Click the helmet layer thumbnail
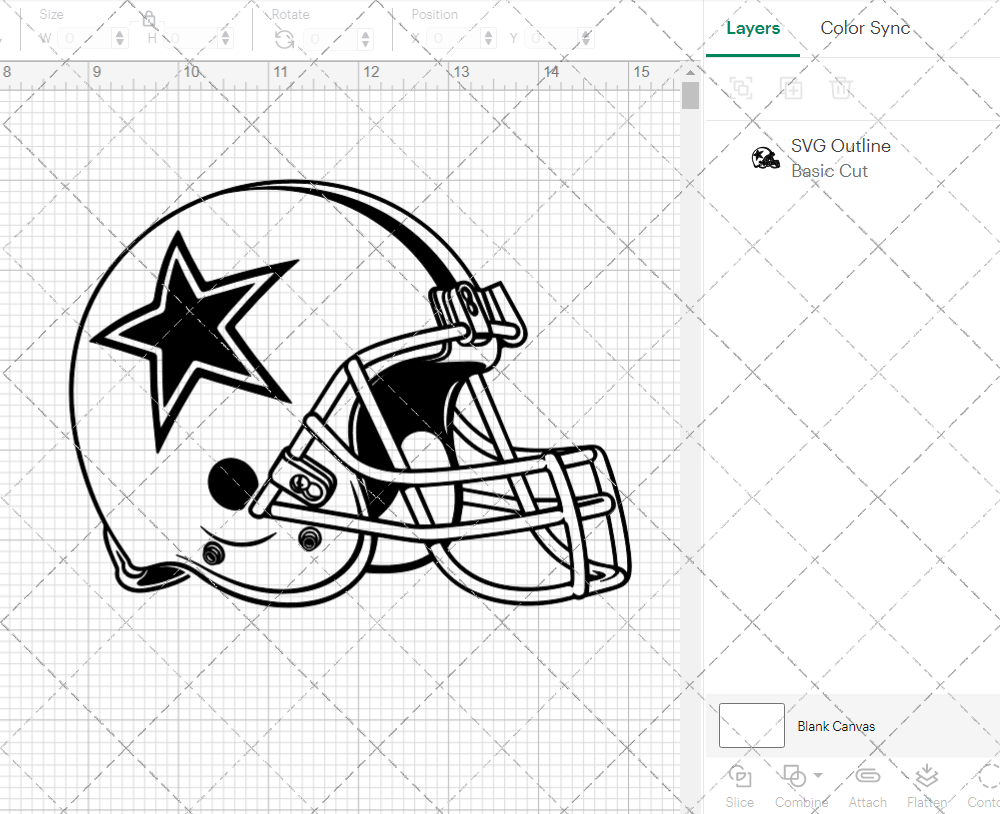This screenshot has height=814, width=1000. point(765,157)
